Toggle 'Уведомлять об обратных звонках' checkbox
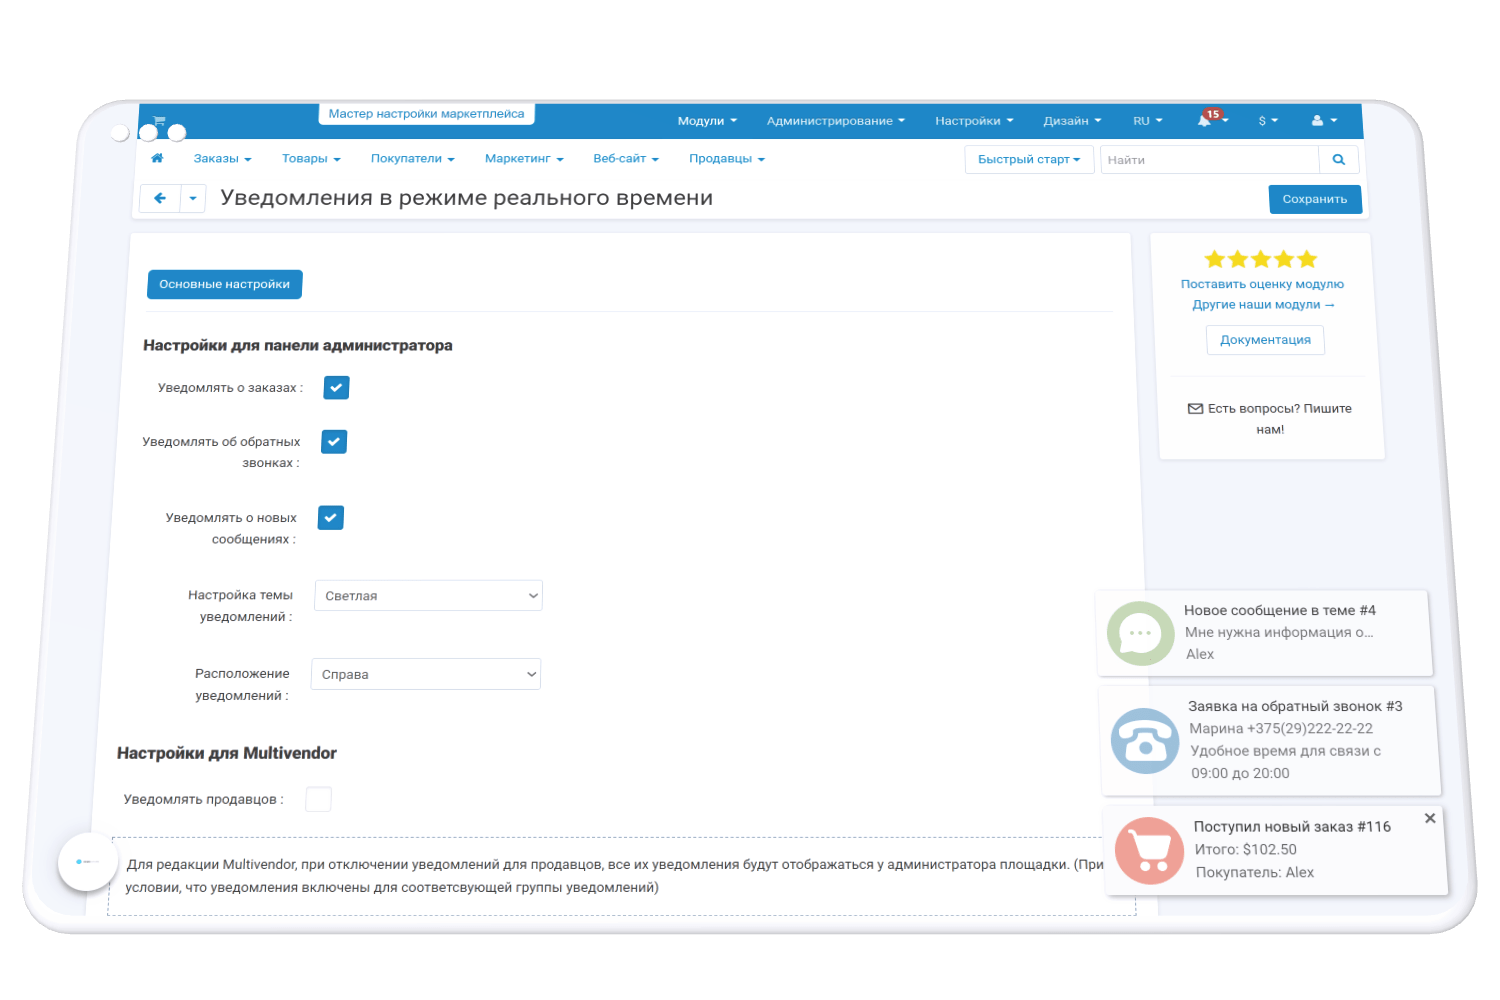This screenshot has width=1500, height=1000. click(x=334, y=442)
